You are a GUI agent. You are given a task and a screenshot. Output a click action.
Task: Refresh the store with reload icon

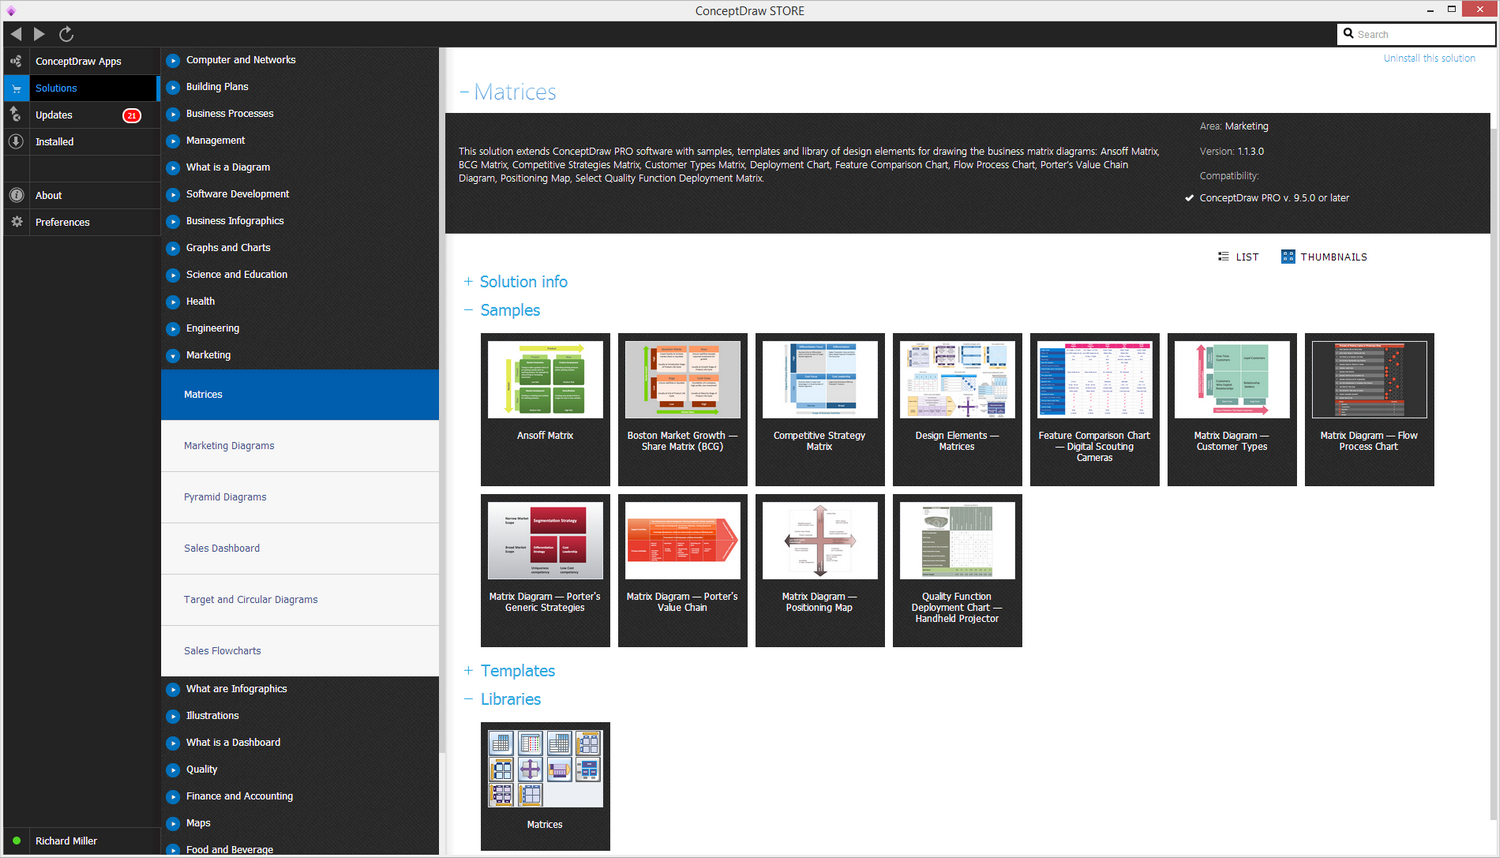tap(66, 34)
